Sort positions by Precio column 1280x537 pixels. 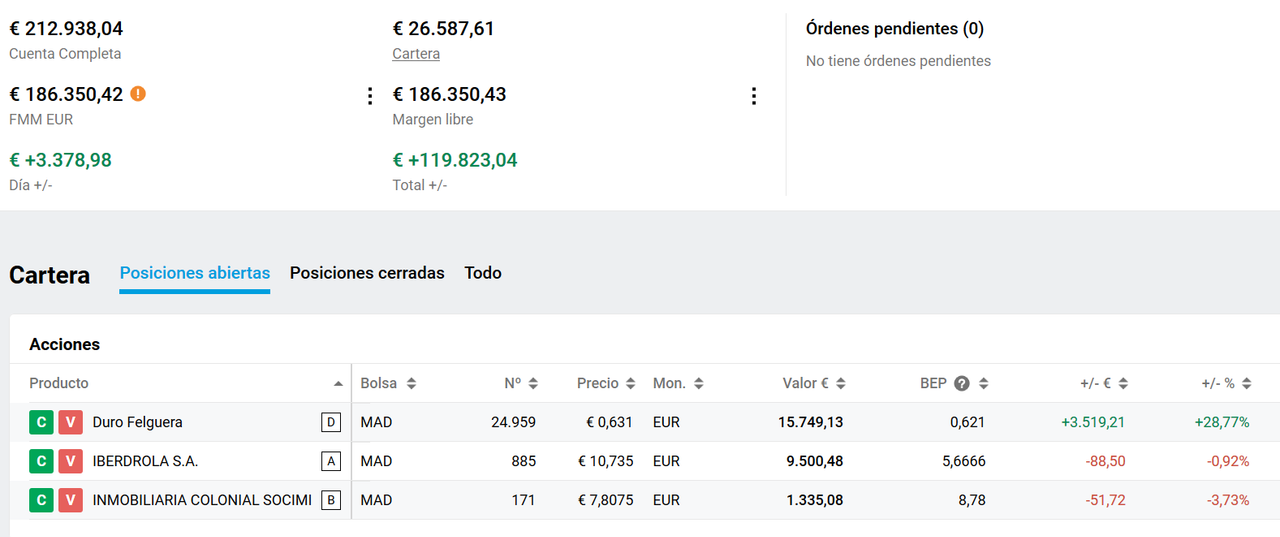[629, 383]
